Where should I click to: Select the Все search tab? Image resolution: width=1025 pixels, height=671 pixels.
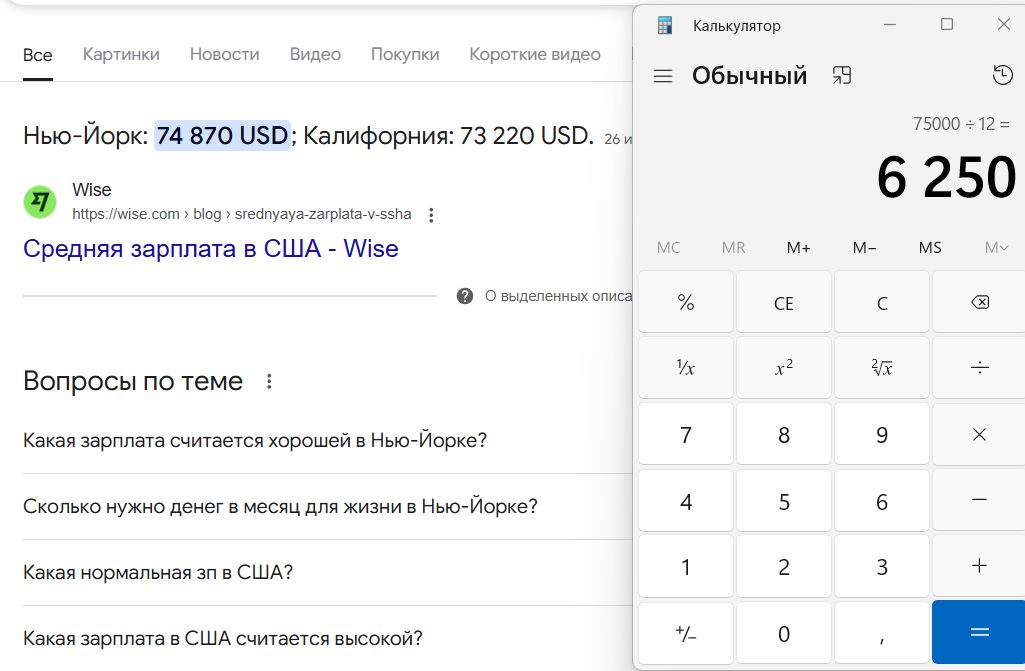pos(37,55)
